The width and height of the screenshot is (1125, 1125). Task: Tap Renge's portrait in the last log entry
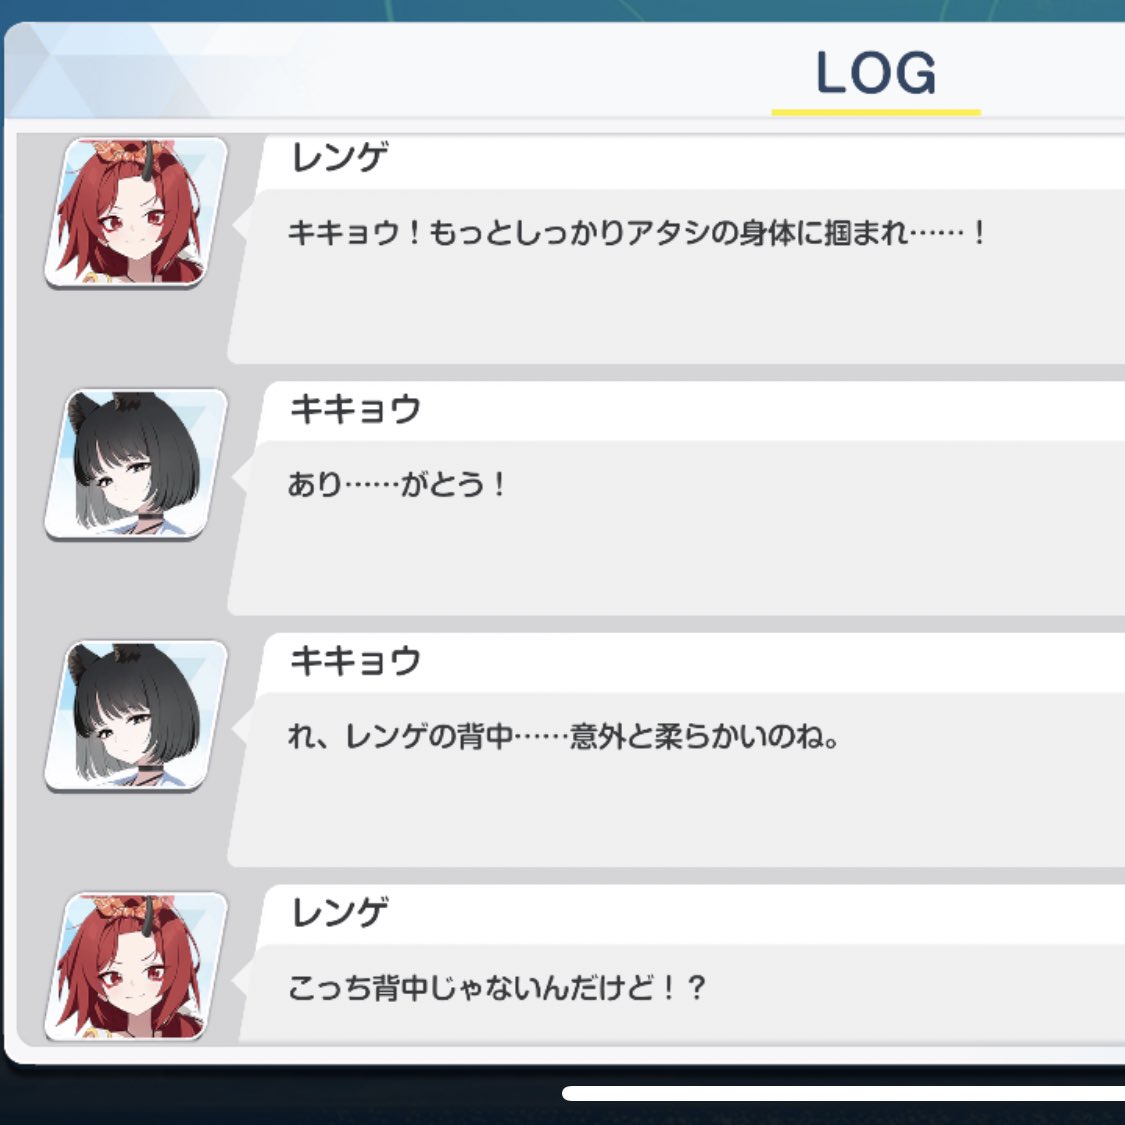pyautogui.click(x=136, y=966)
